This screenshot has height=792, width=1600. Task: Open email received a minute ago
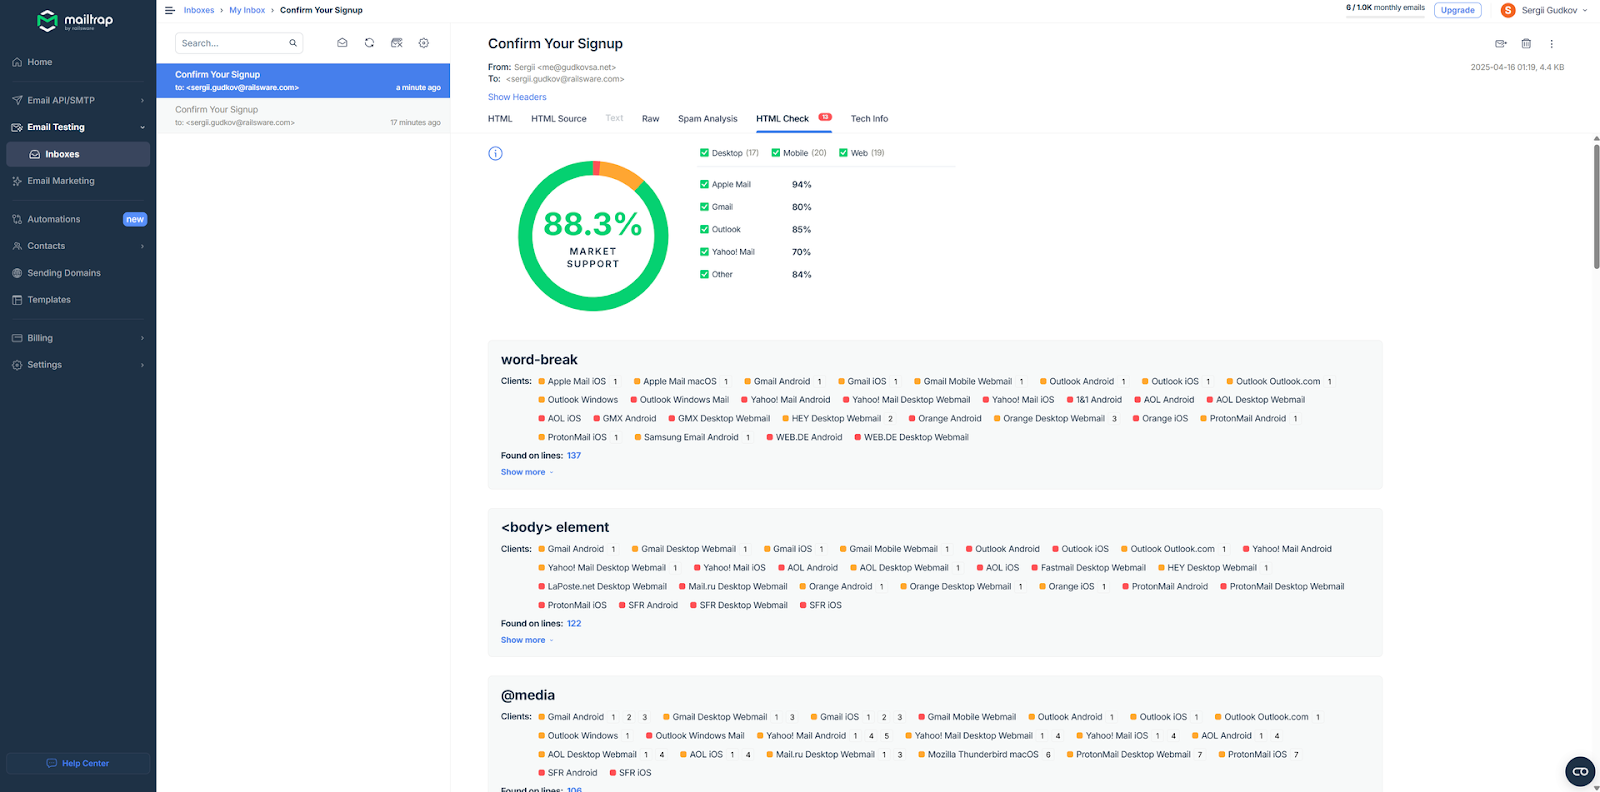click(303, 81)
